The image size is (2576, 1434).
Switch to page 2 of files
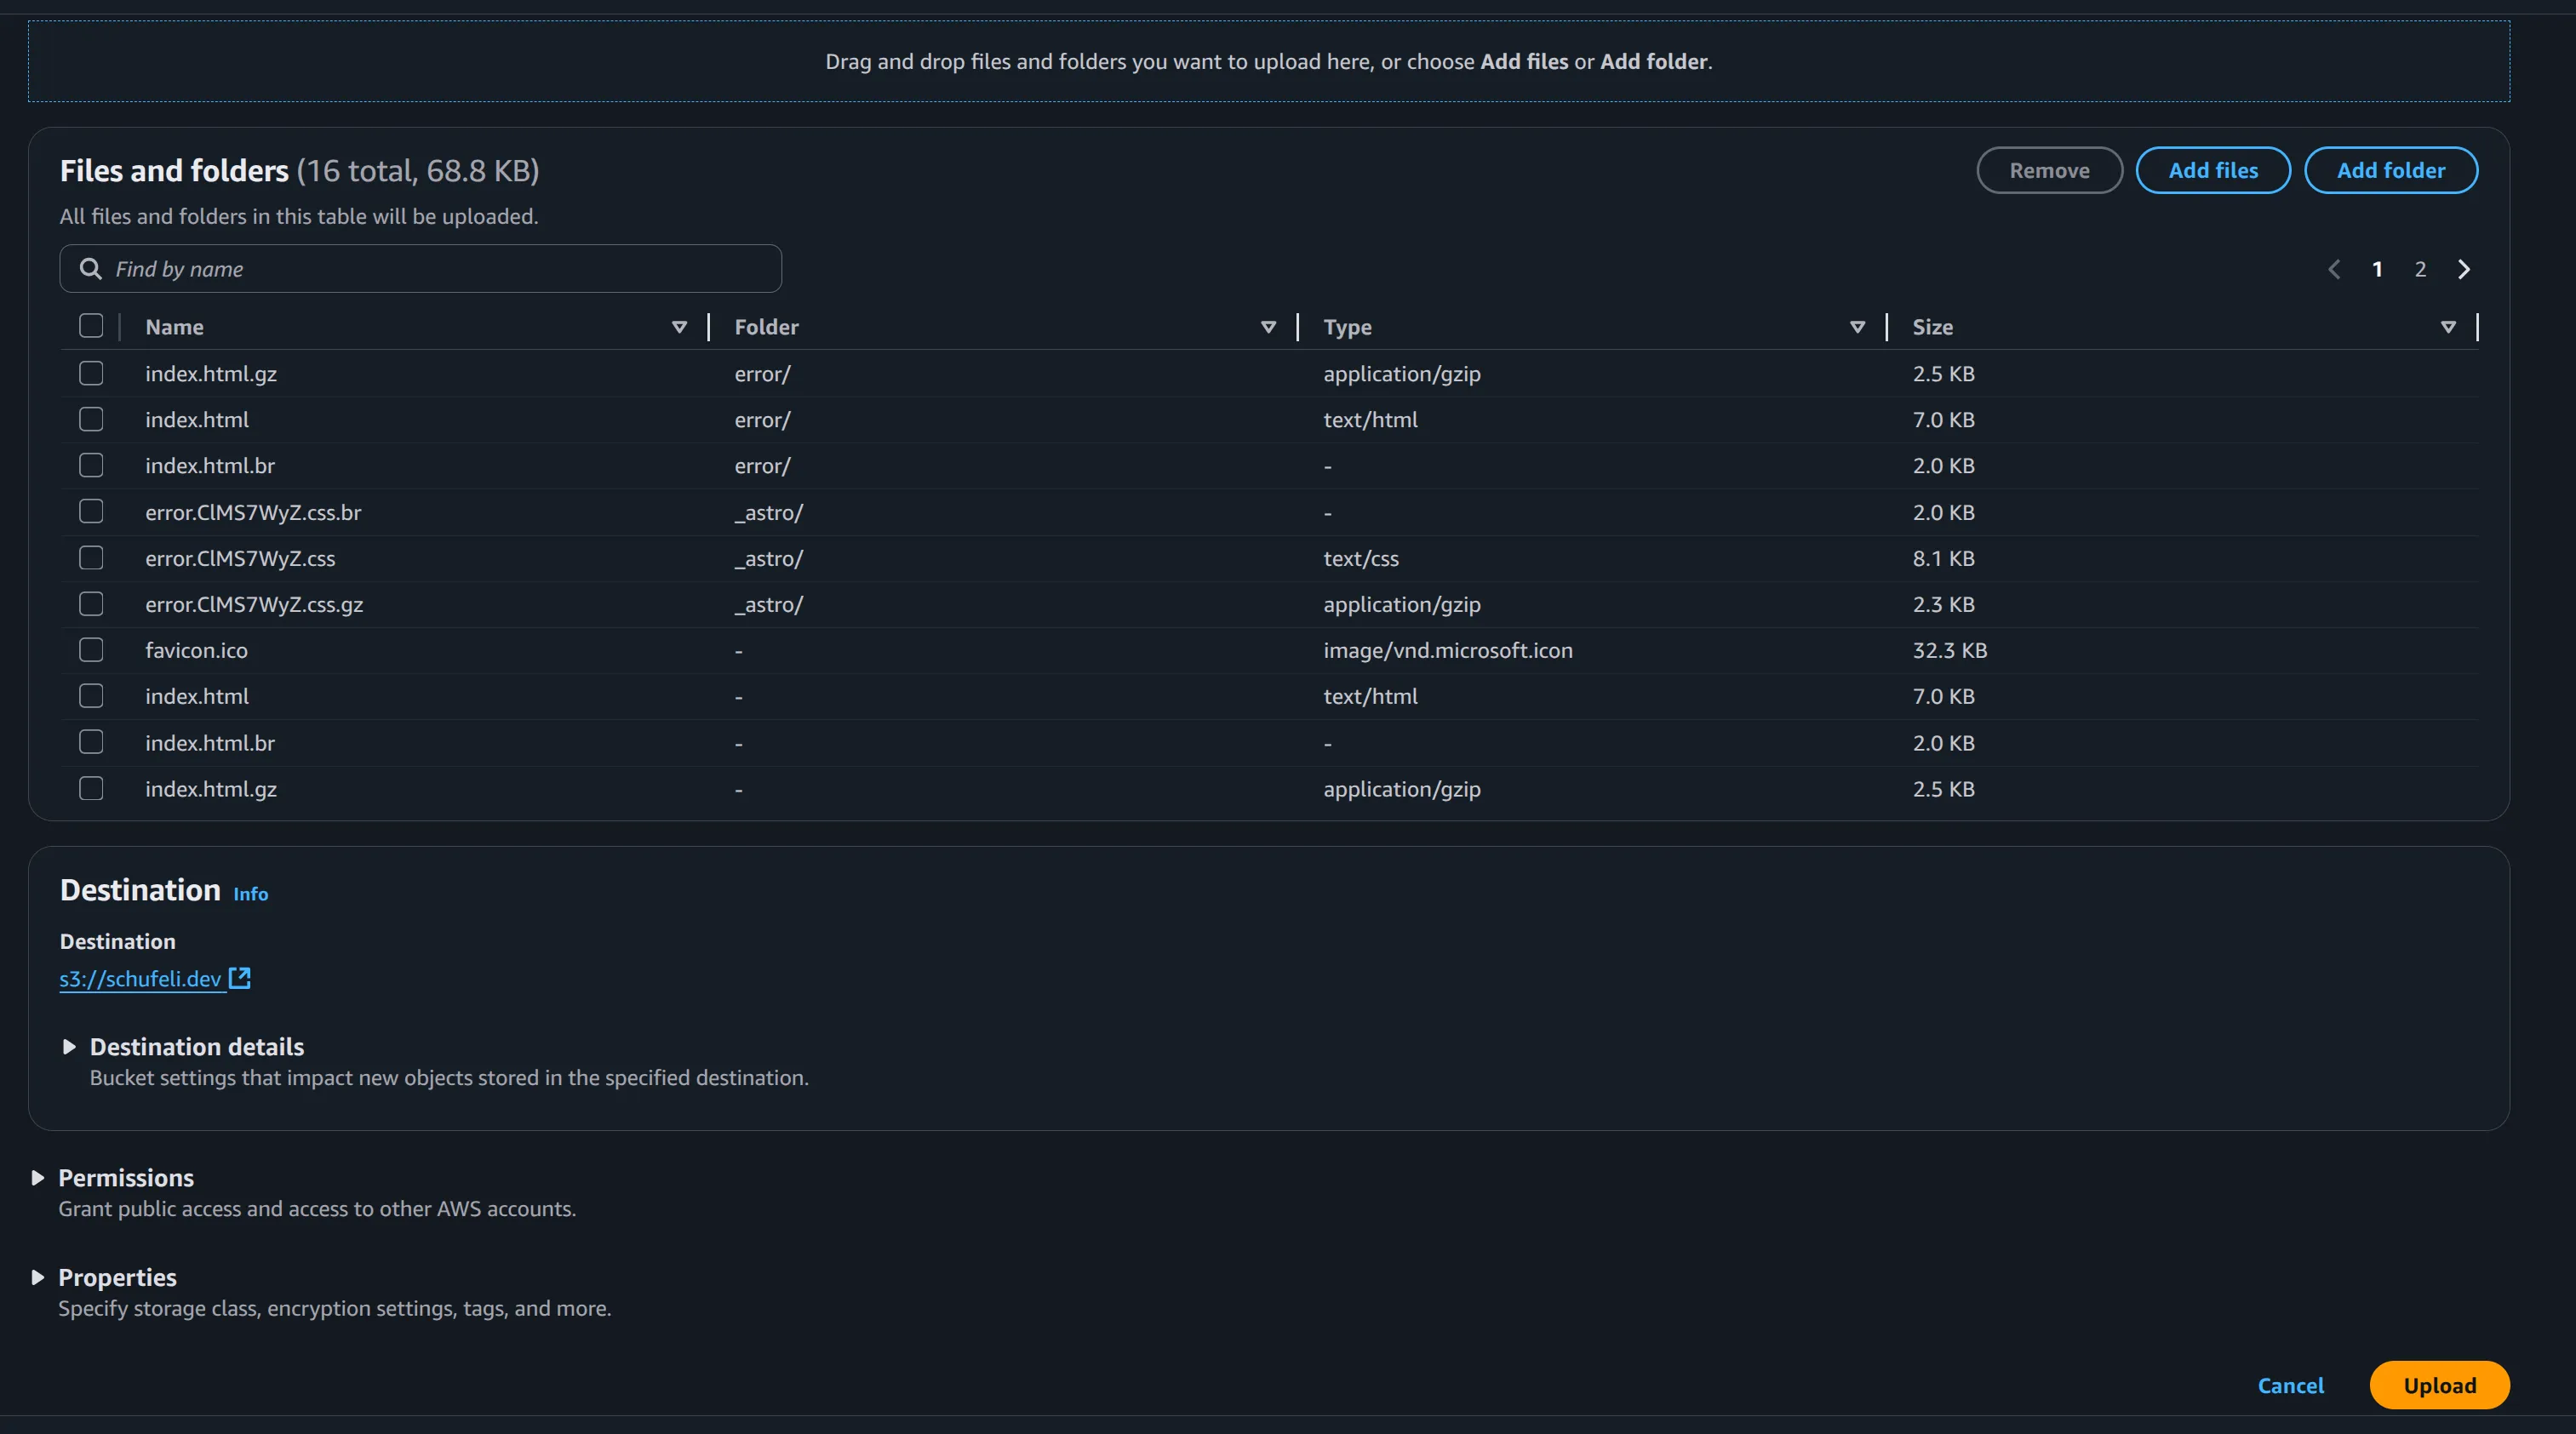[2420, 269]
